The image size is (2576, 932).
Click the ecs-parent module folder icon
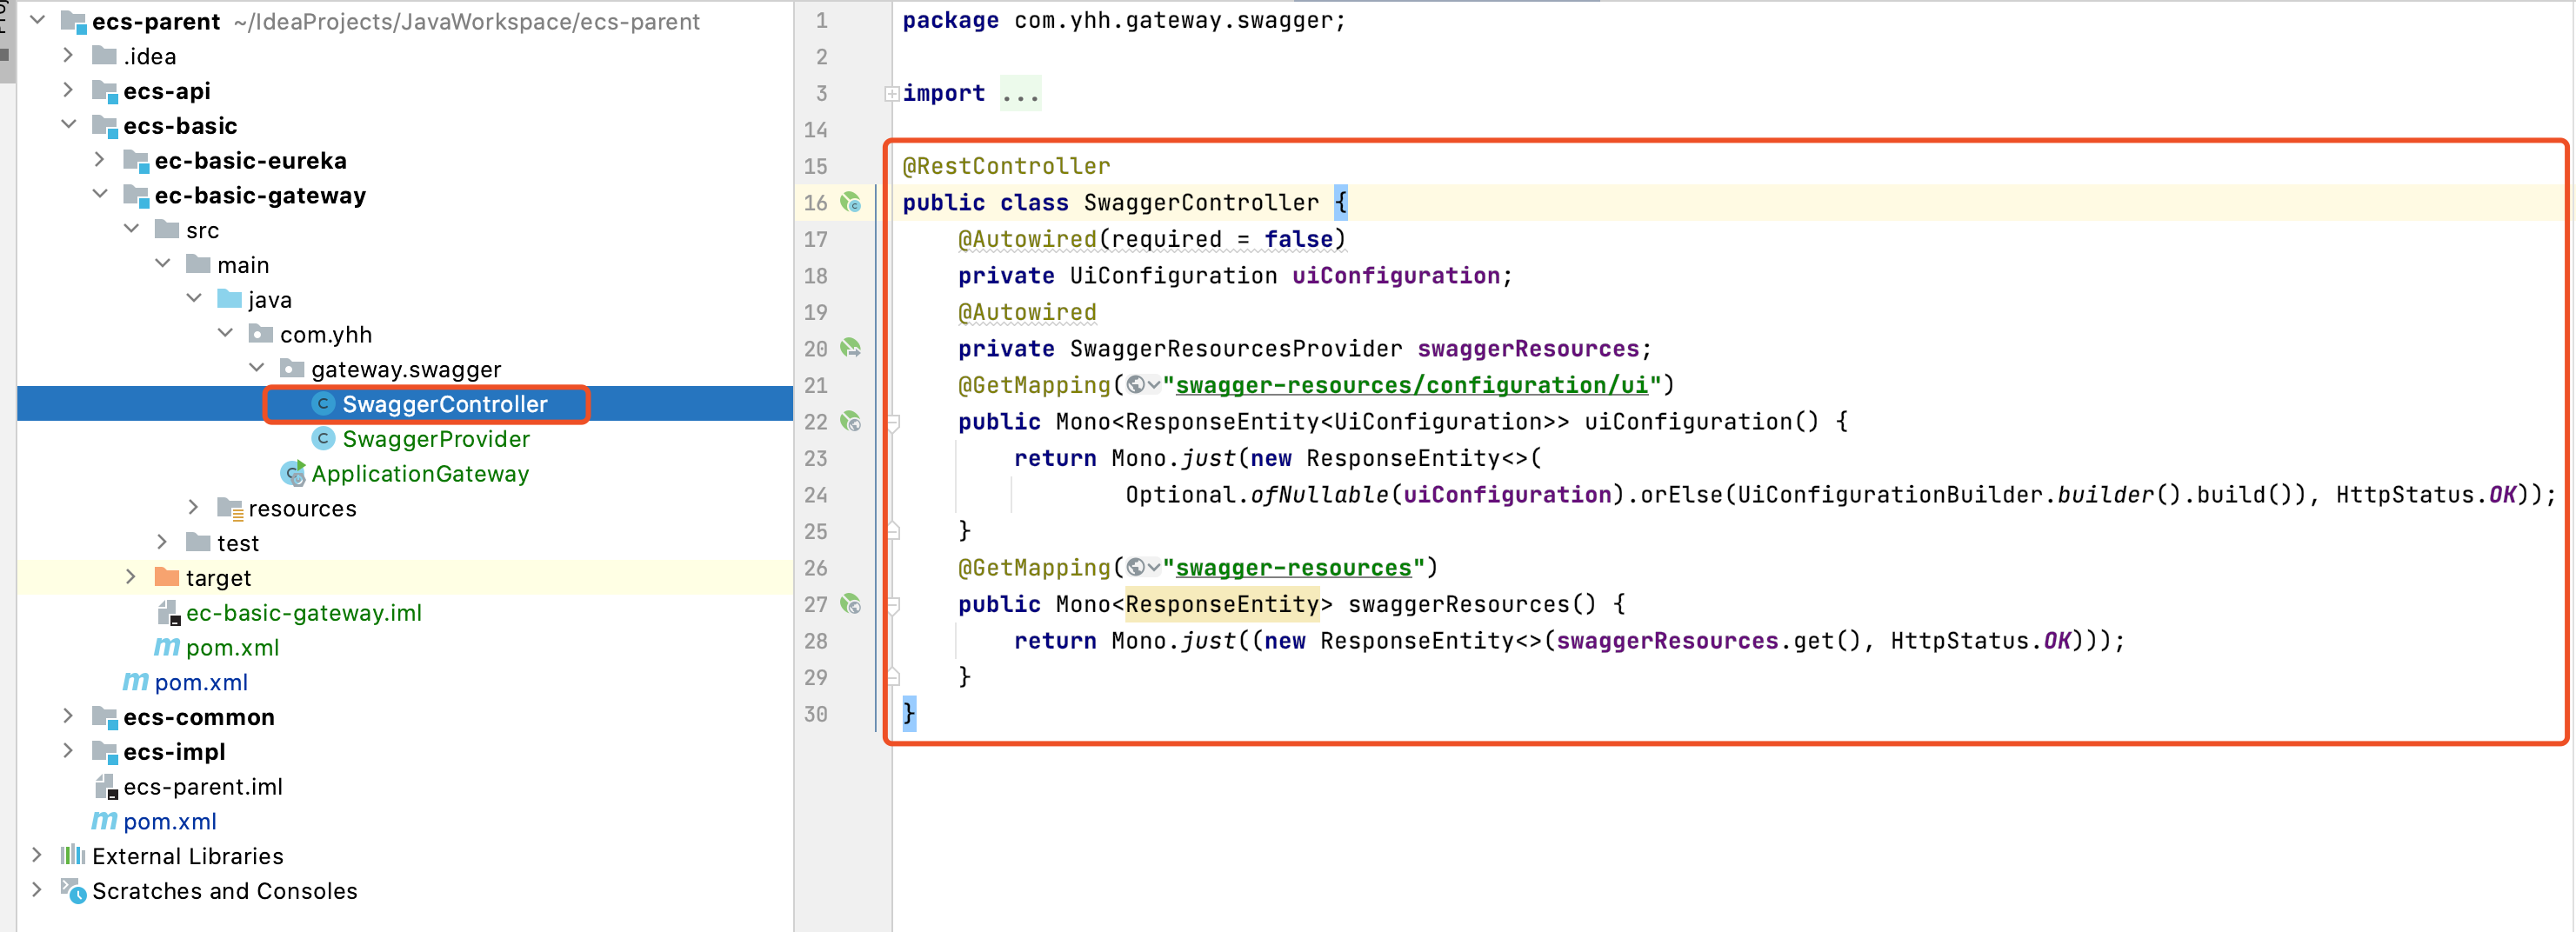tap(73, 22)
